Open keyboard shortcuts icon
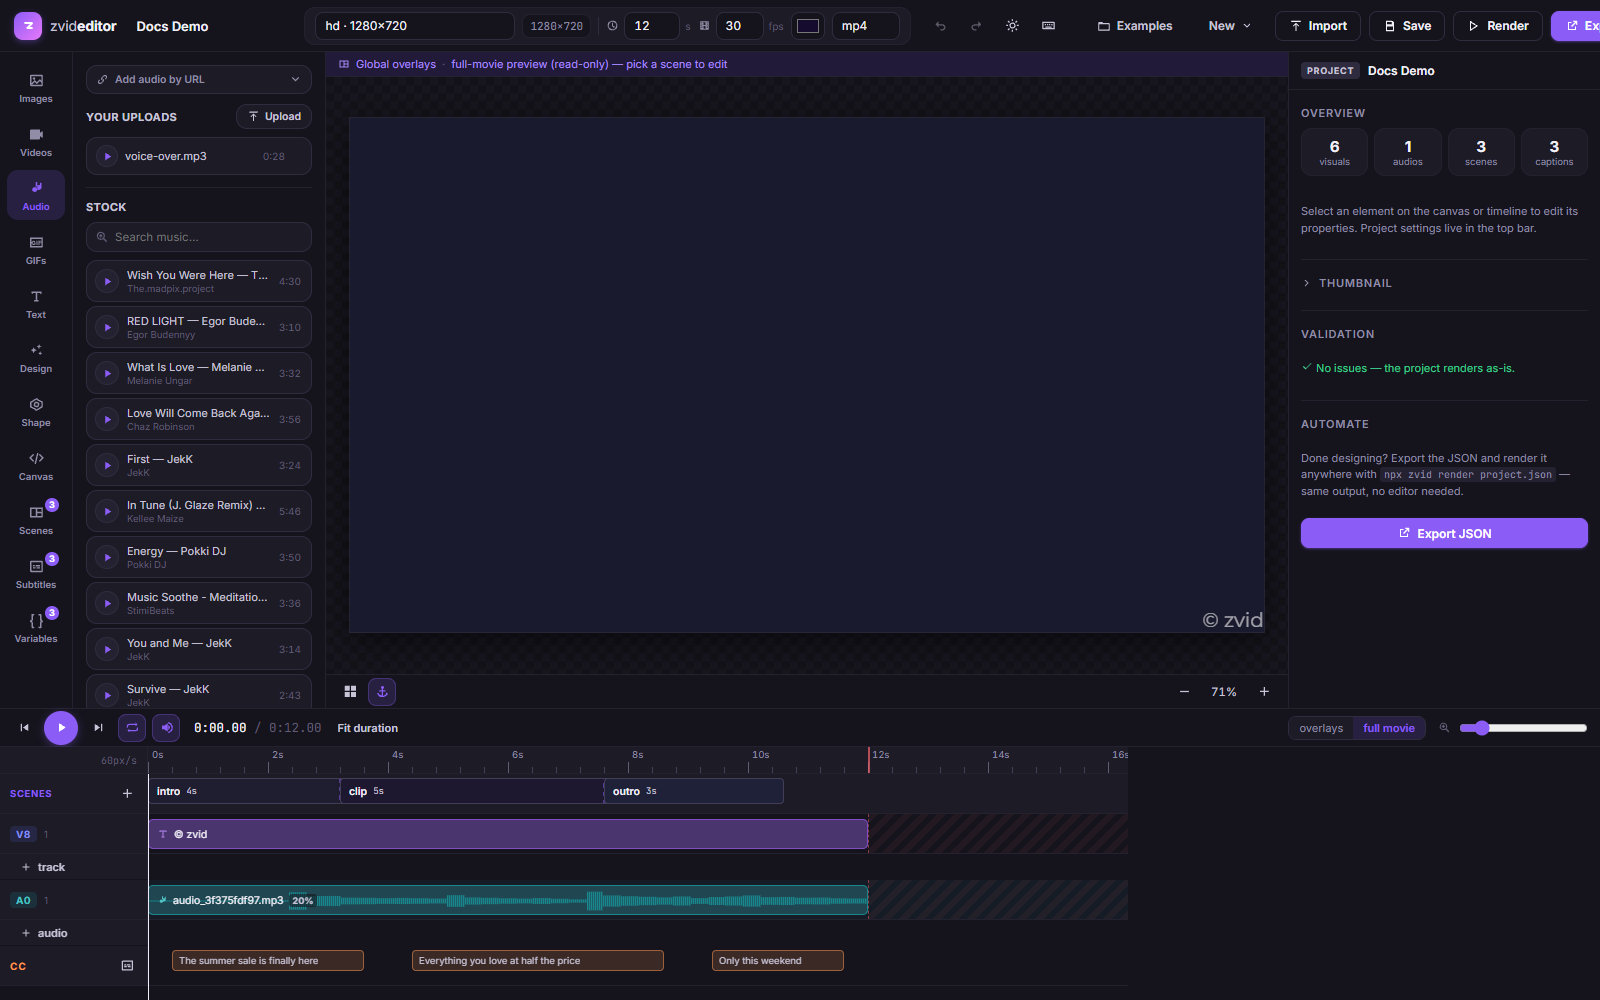 [x=1048, y=26]
